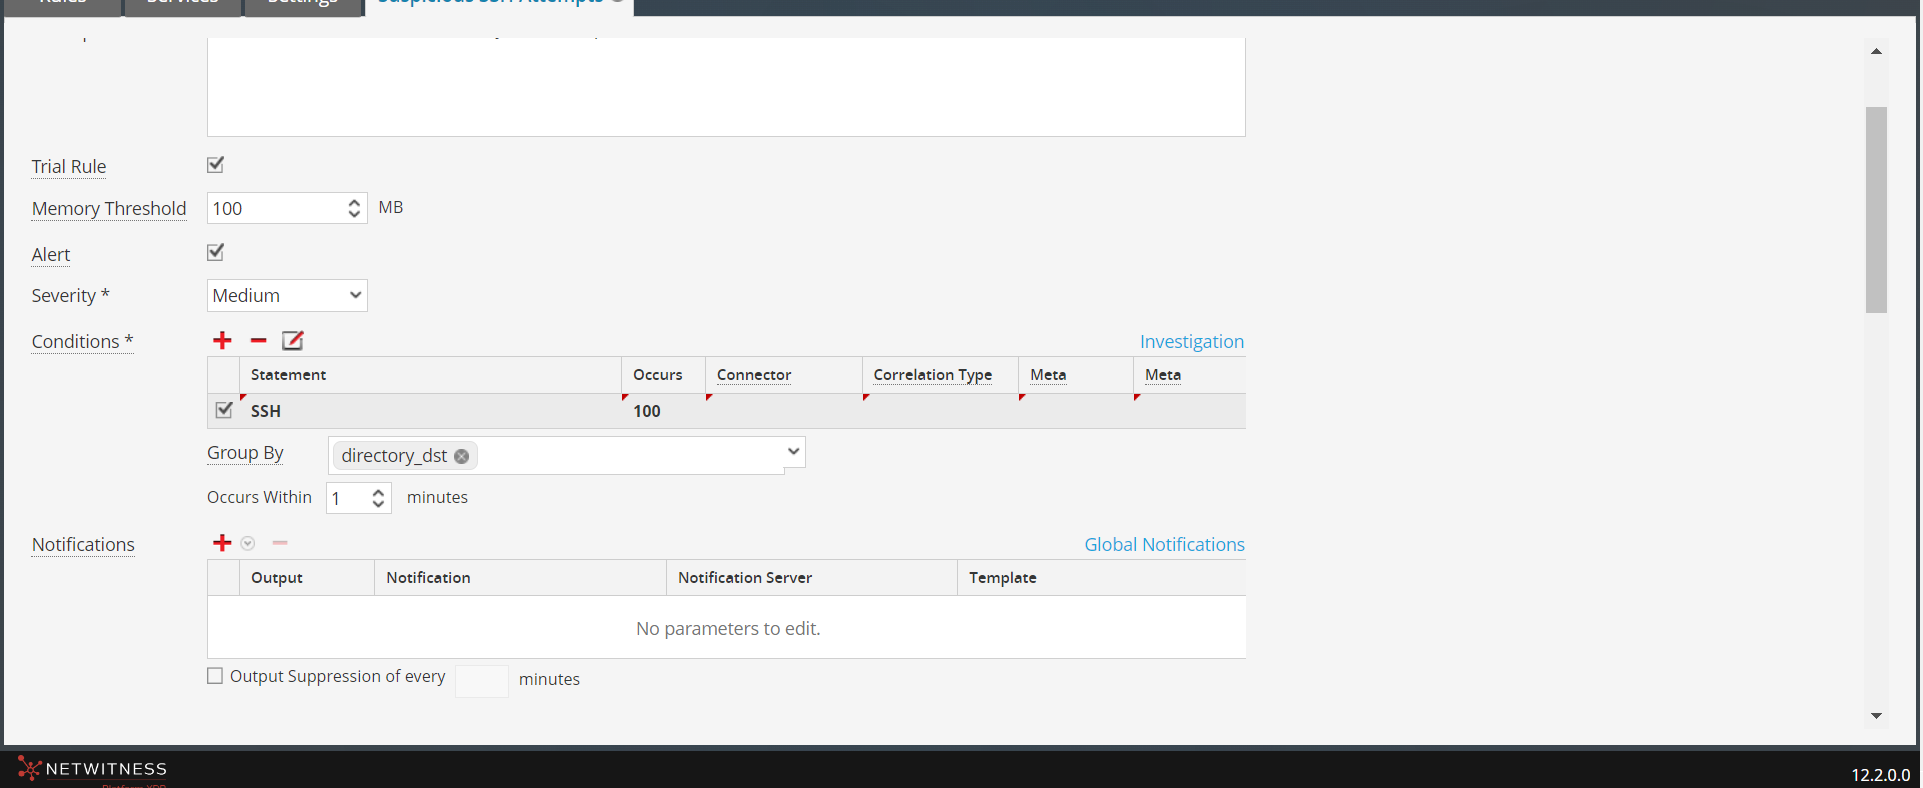
Task: Click the Output Suppression minutes field
Action: coord(482,681)
